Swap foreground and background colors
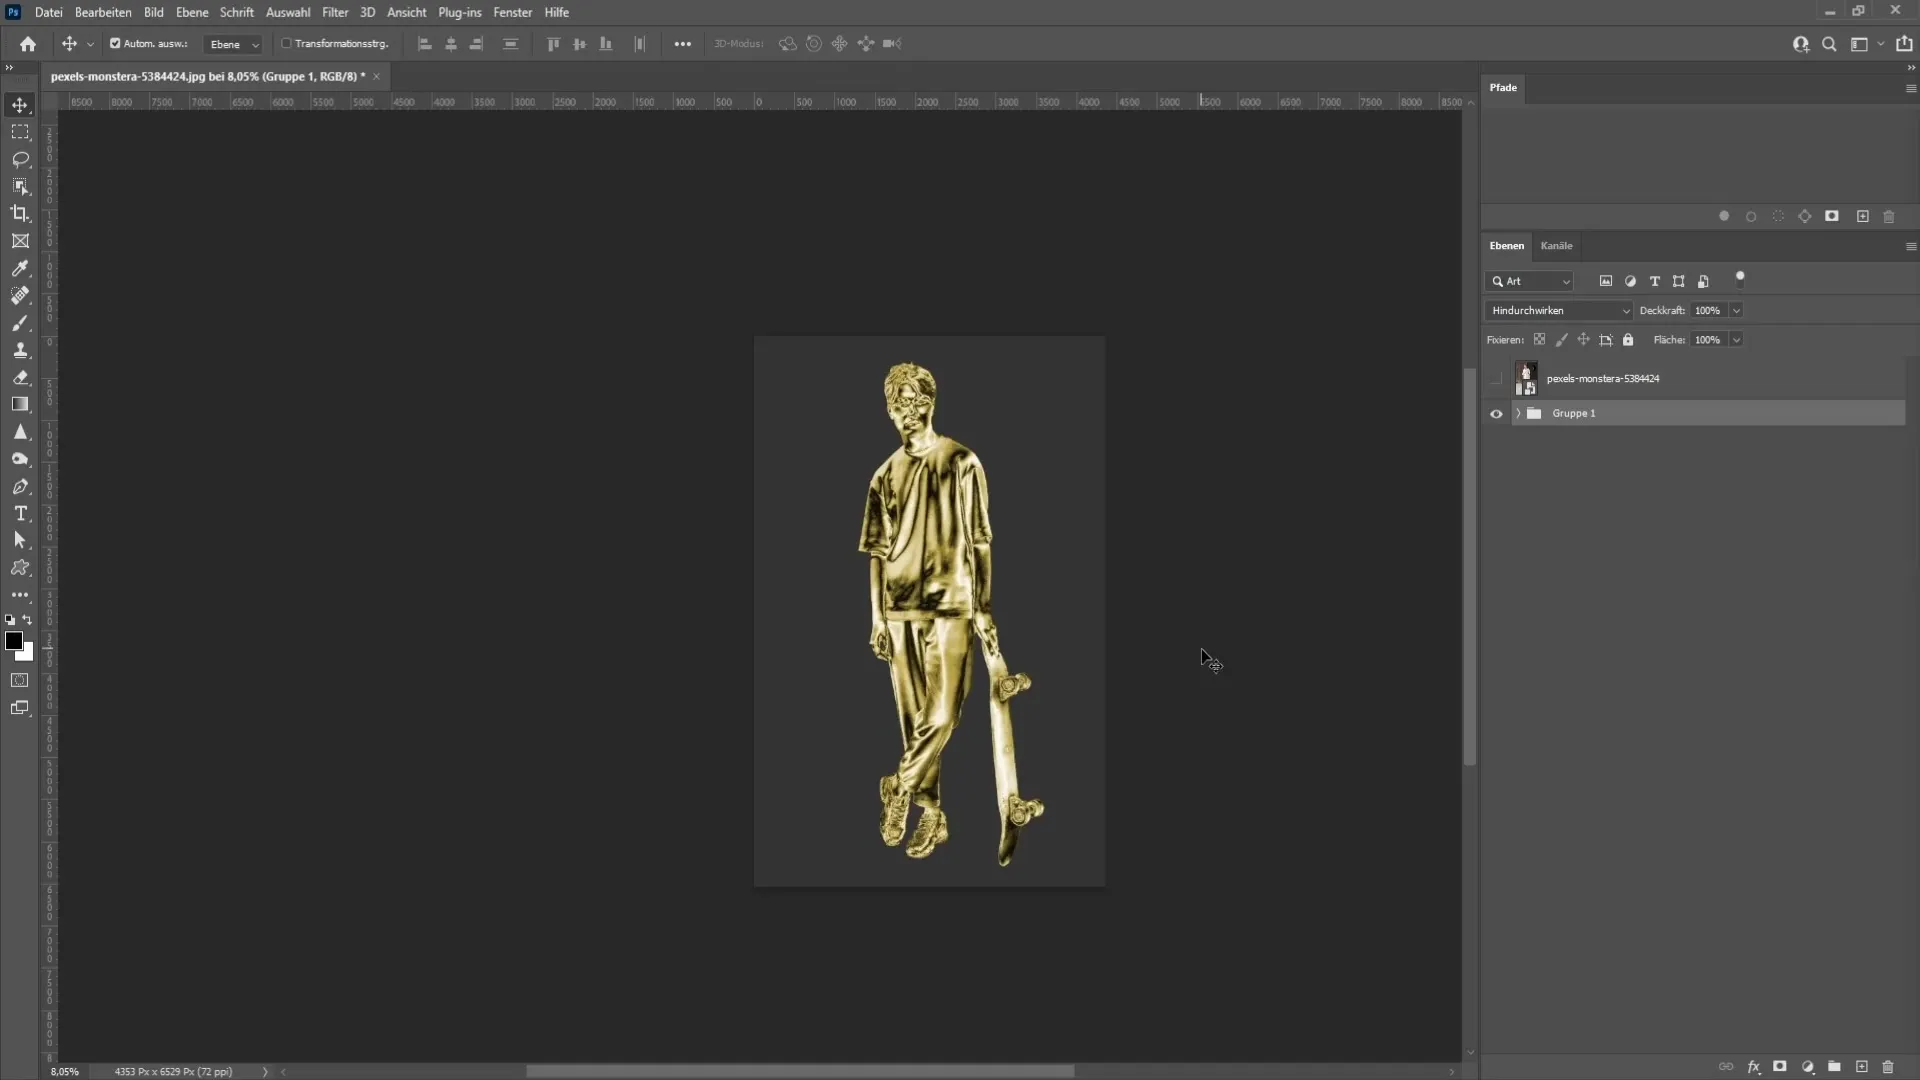1920x1080 pixels. click(28, 620)
